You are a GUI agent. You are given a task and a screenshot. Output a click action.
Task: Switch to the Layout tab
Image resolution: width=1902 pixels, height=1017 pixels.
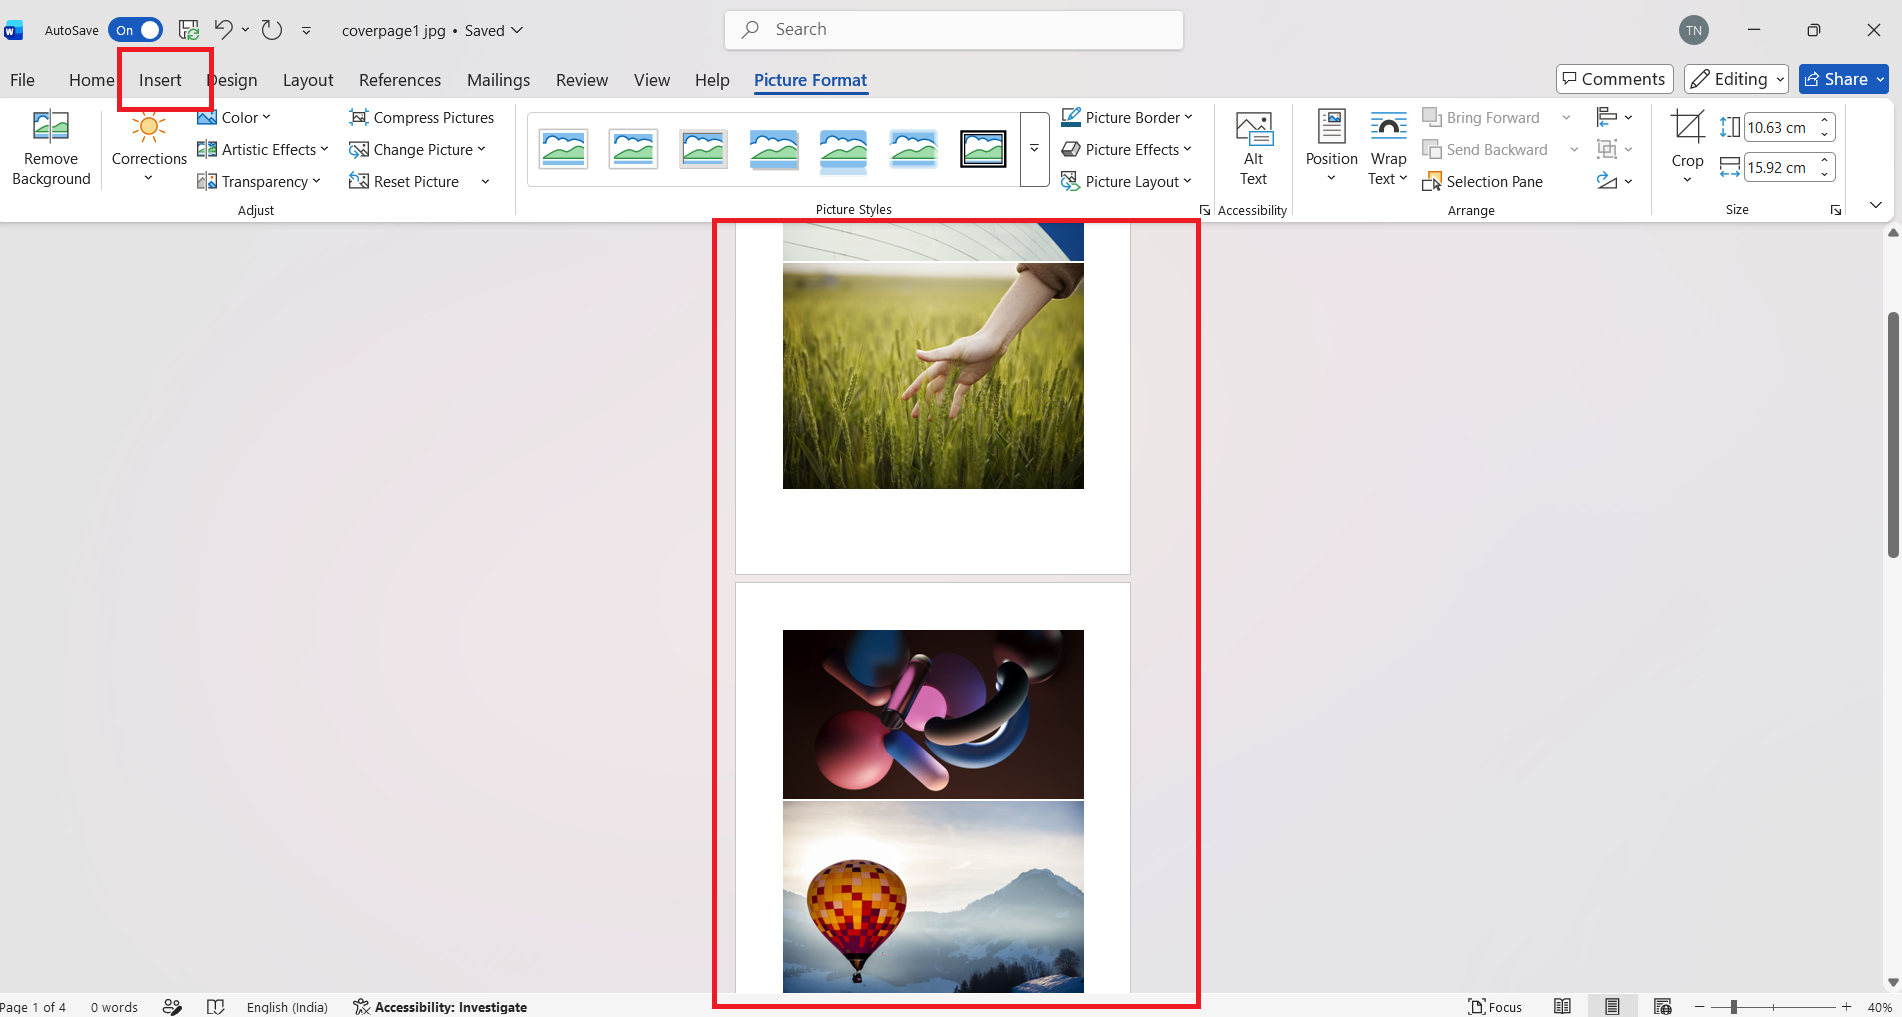click(x=308, y=80)
